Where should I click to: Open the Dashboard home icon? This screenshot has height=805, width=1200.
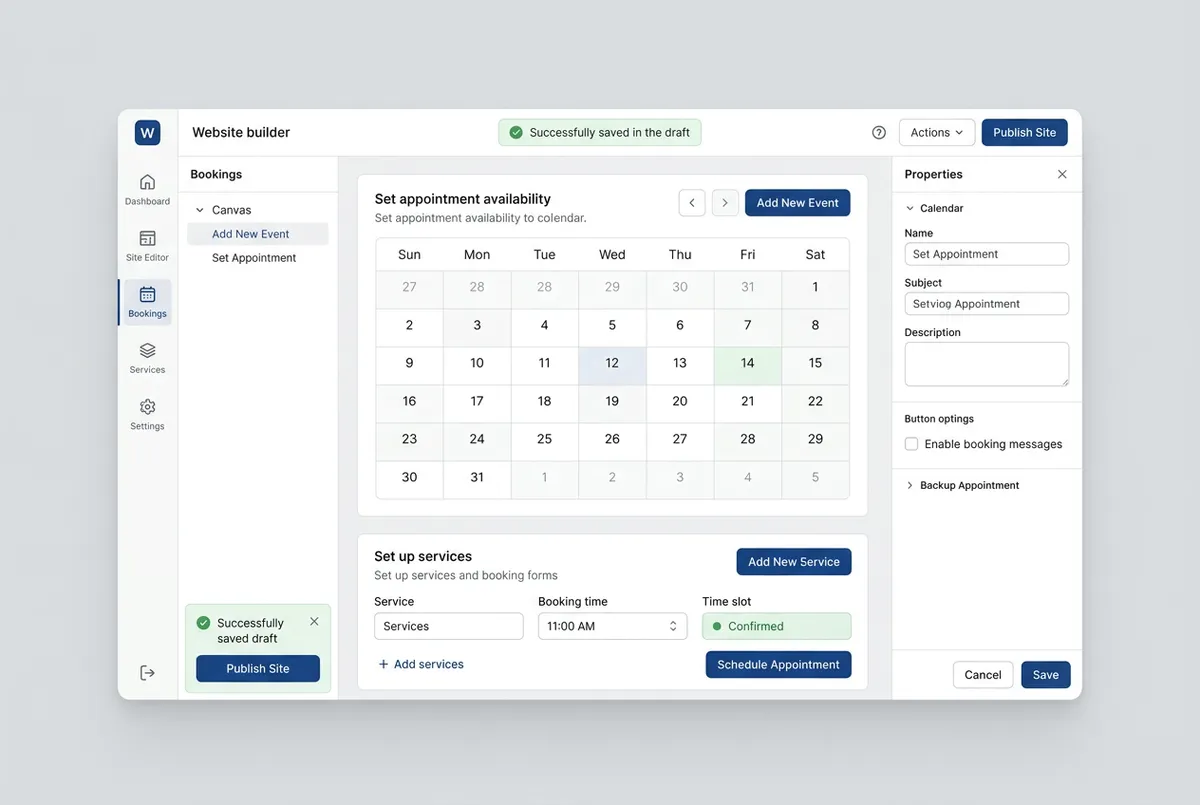tap(147, 182)
